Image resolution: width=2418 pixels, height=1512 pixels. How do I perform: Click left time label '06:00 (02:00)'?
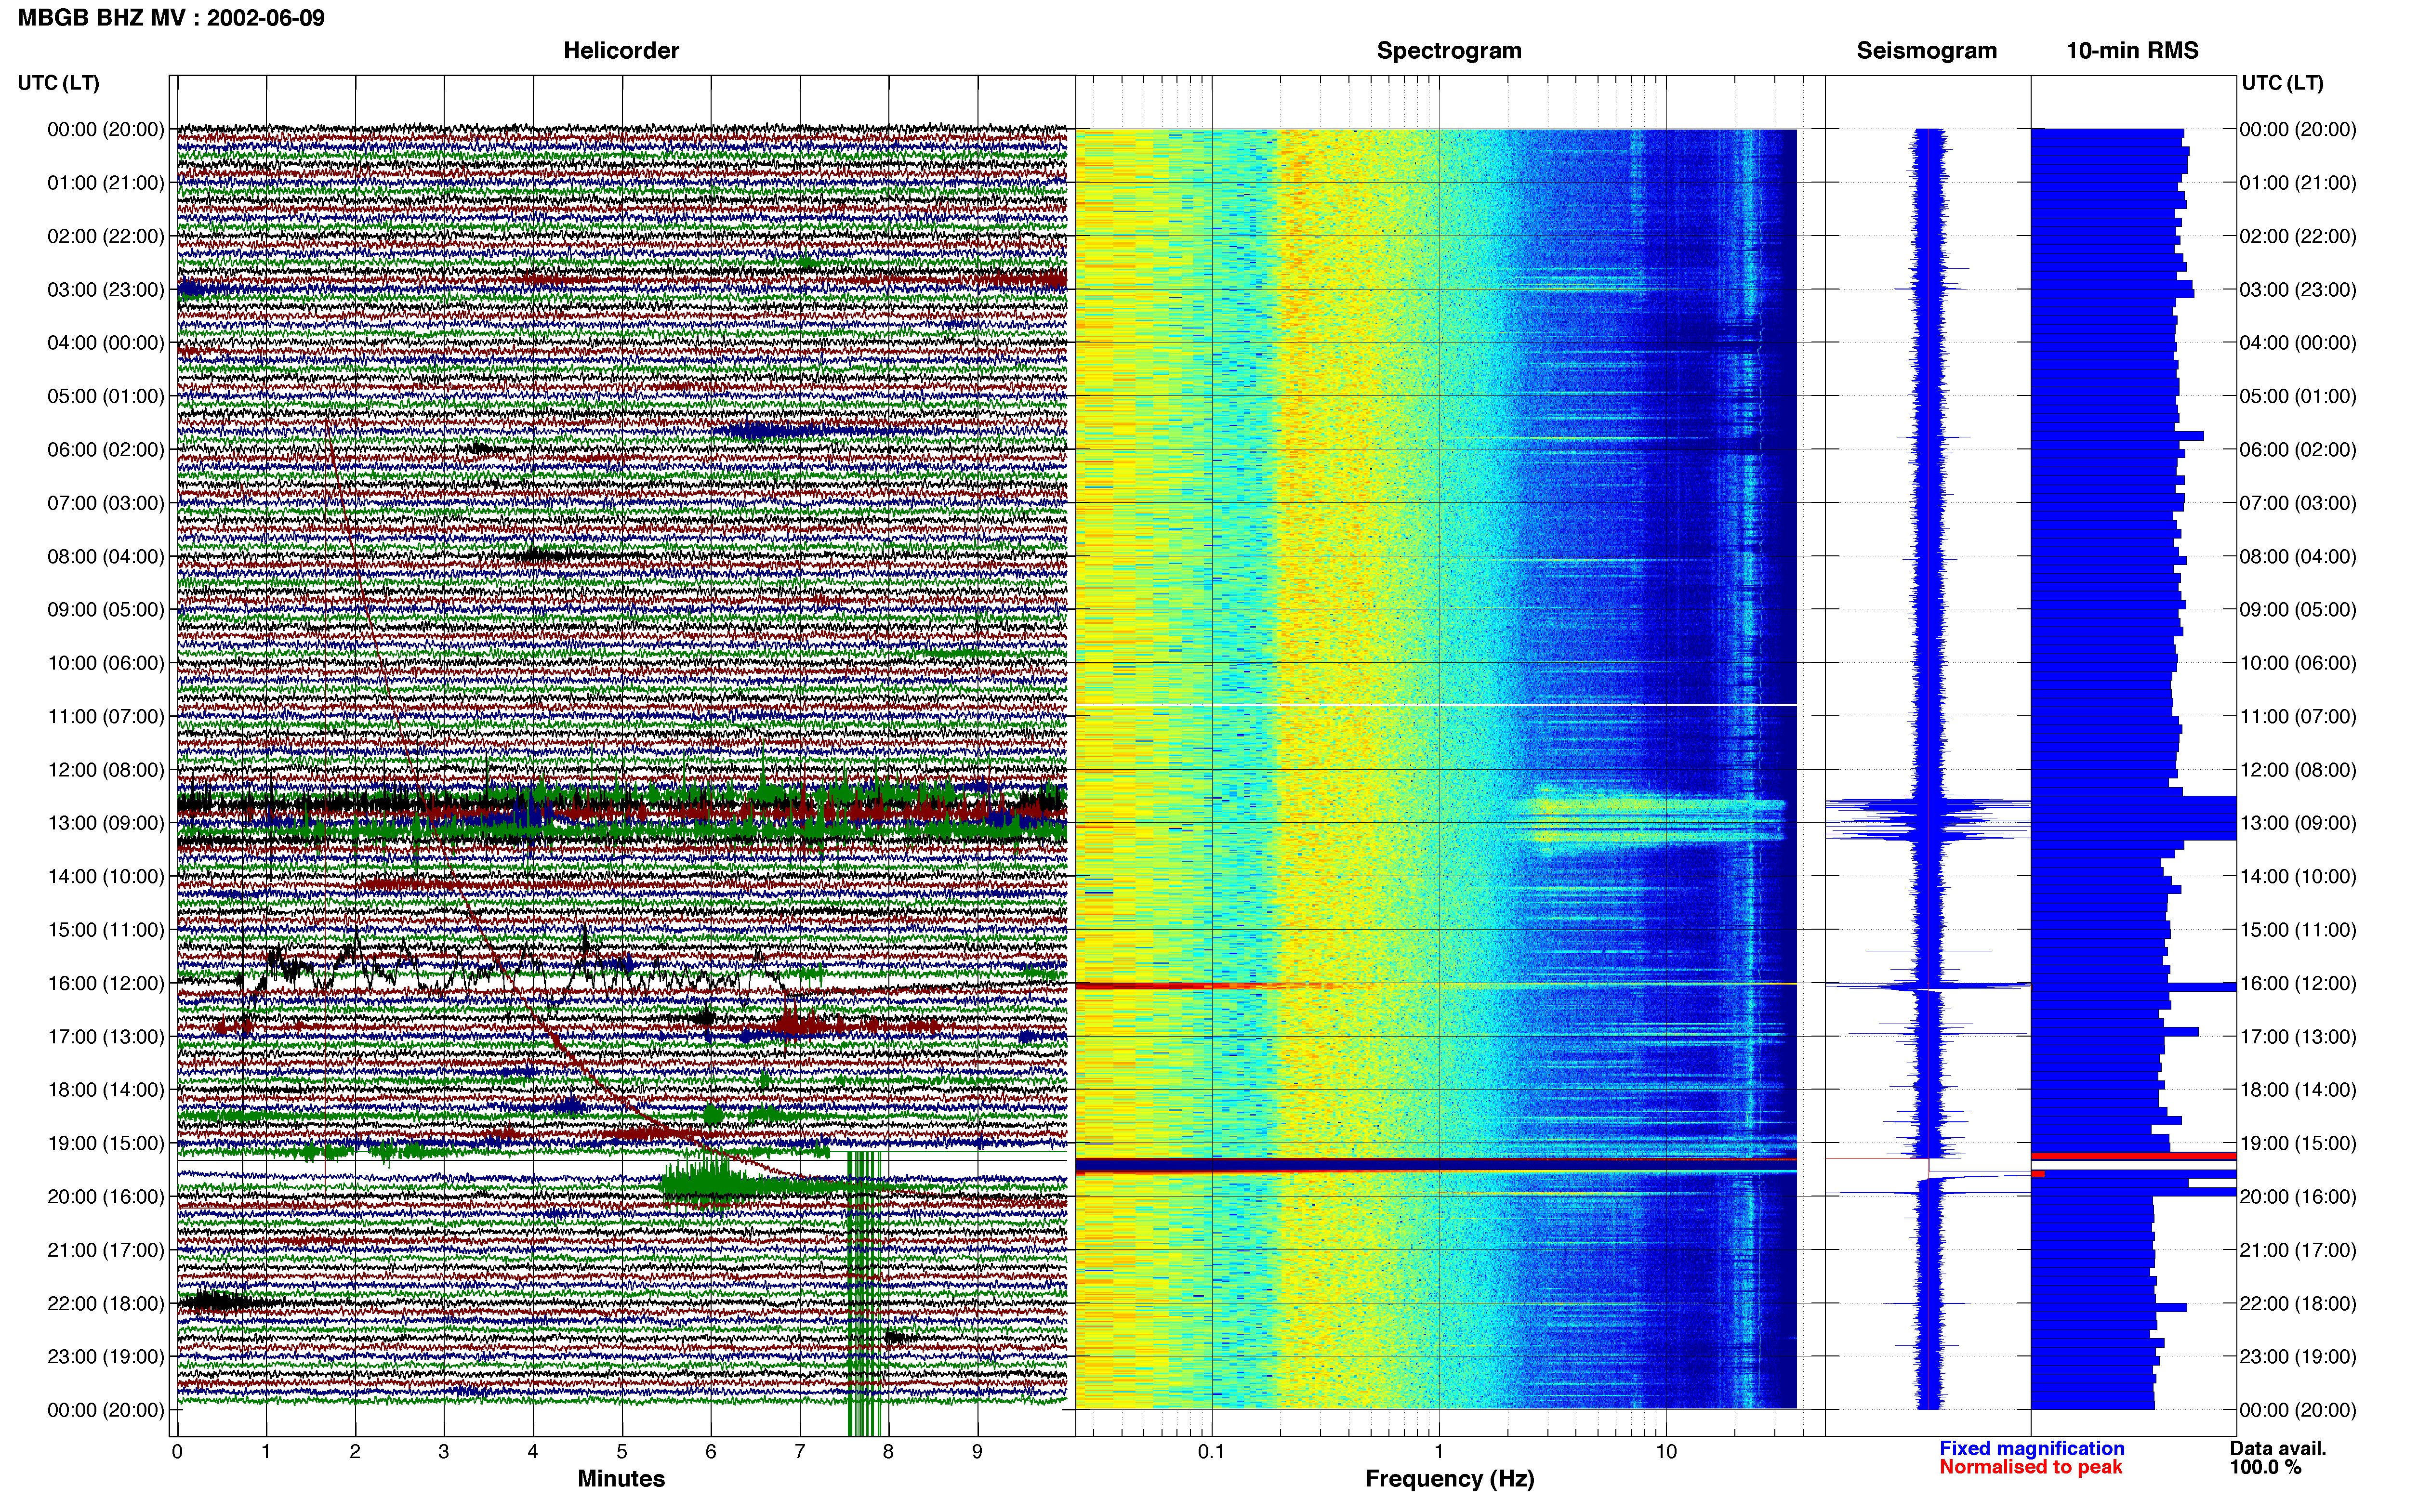pyautogui.click(x=106, y=450)
